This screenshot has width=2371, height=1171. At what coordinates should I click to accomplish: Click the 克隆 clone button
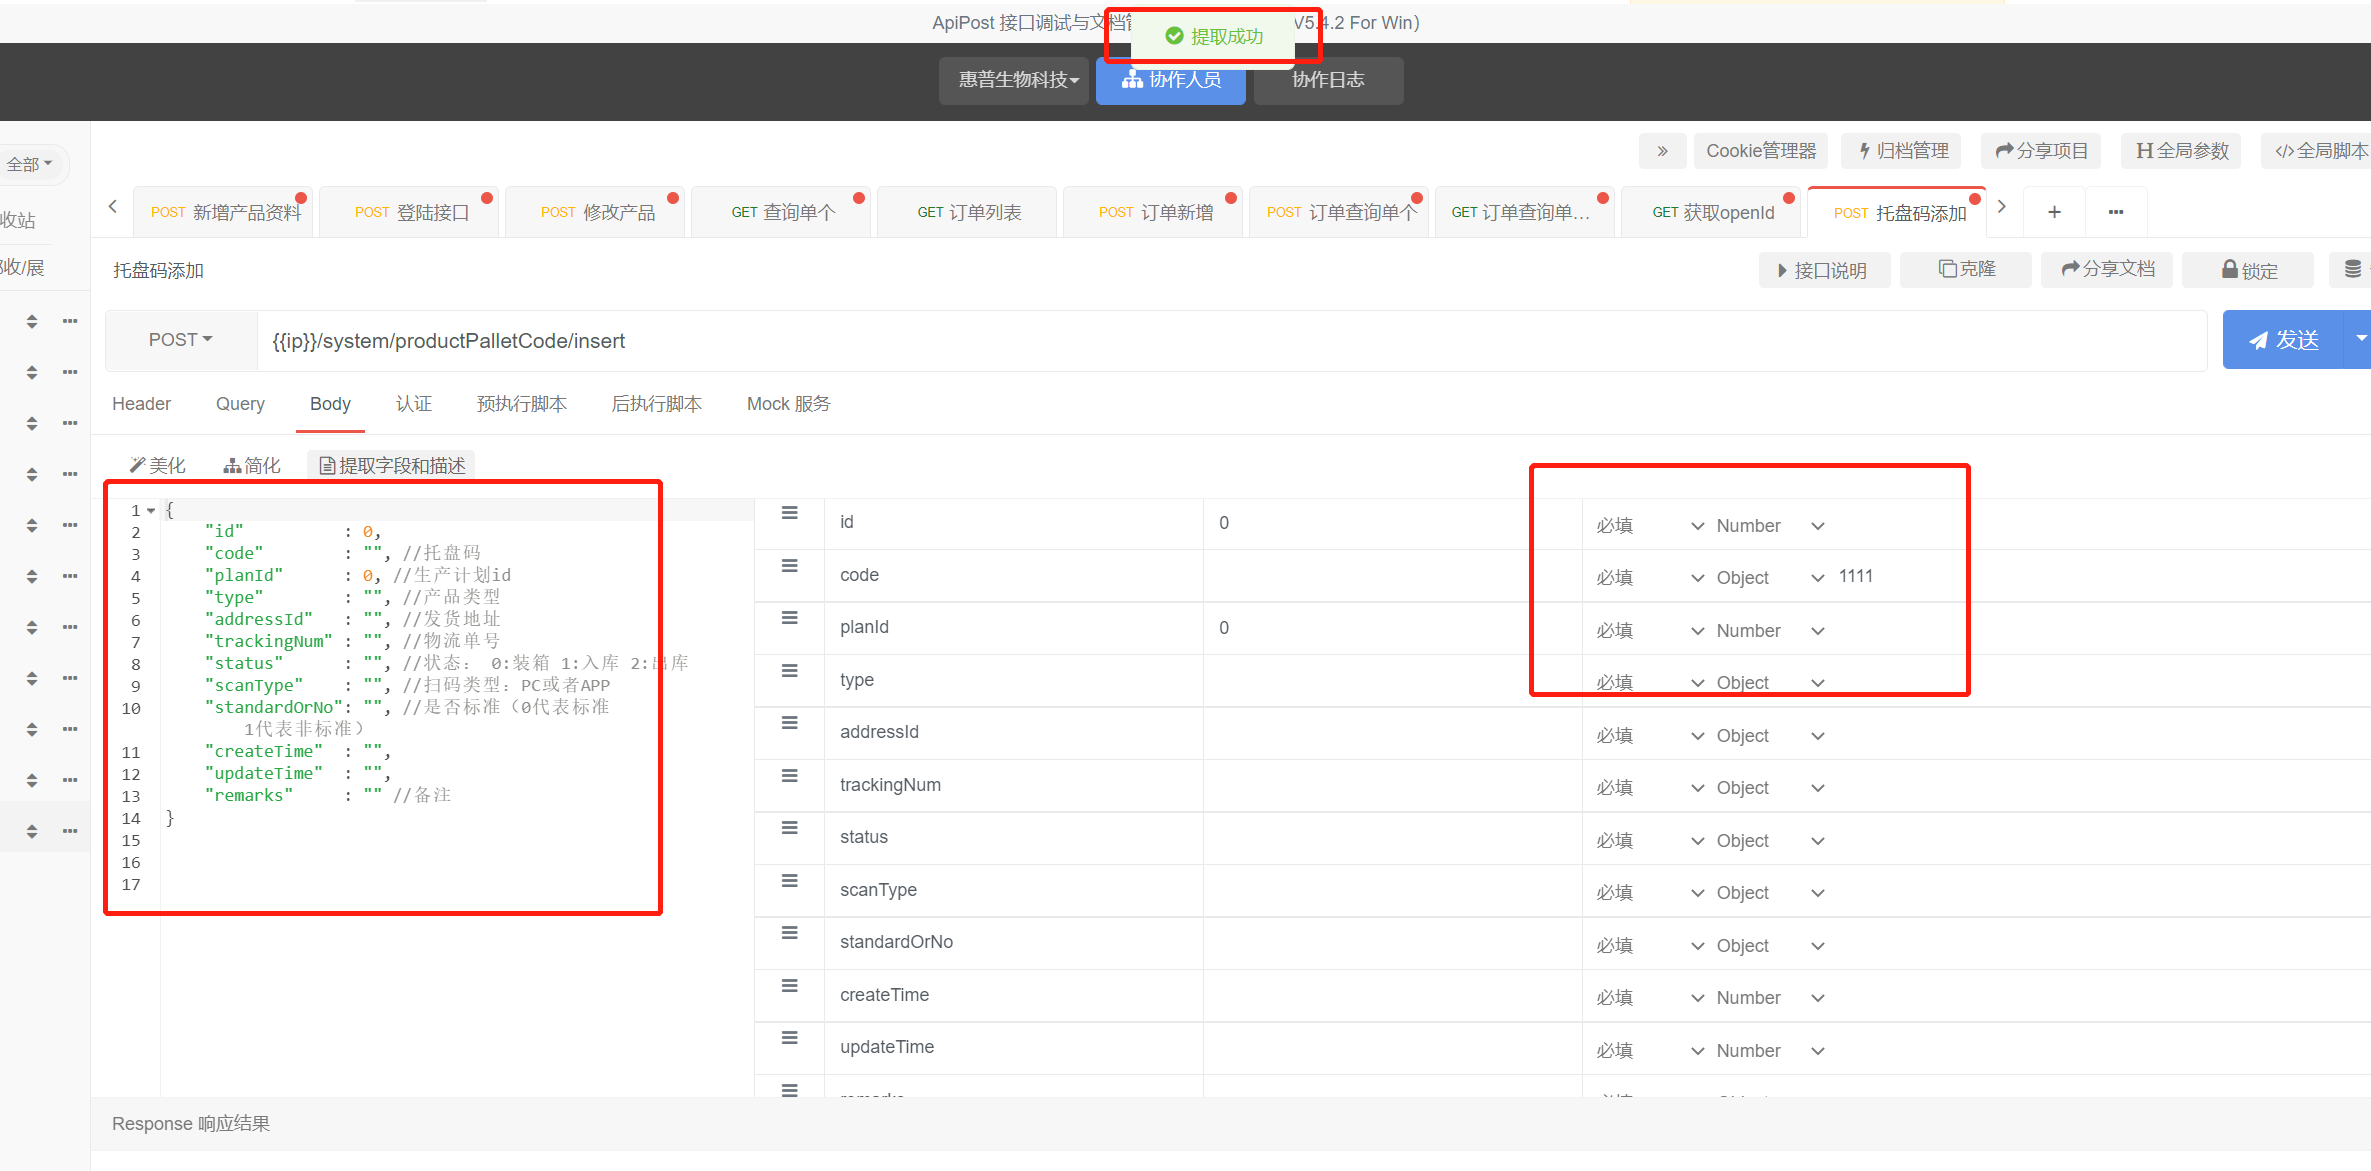point(1966,269)
